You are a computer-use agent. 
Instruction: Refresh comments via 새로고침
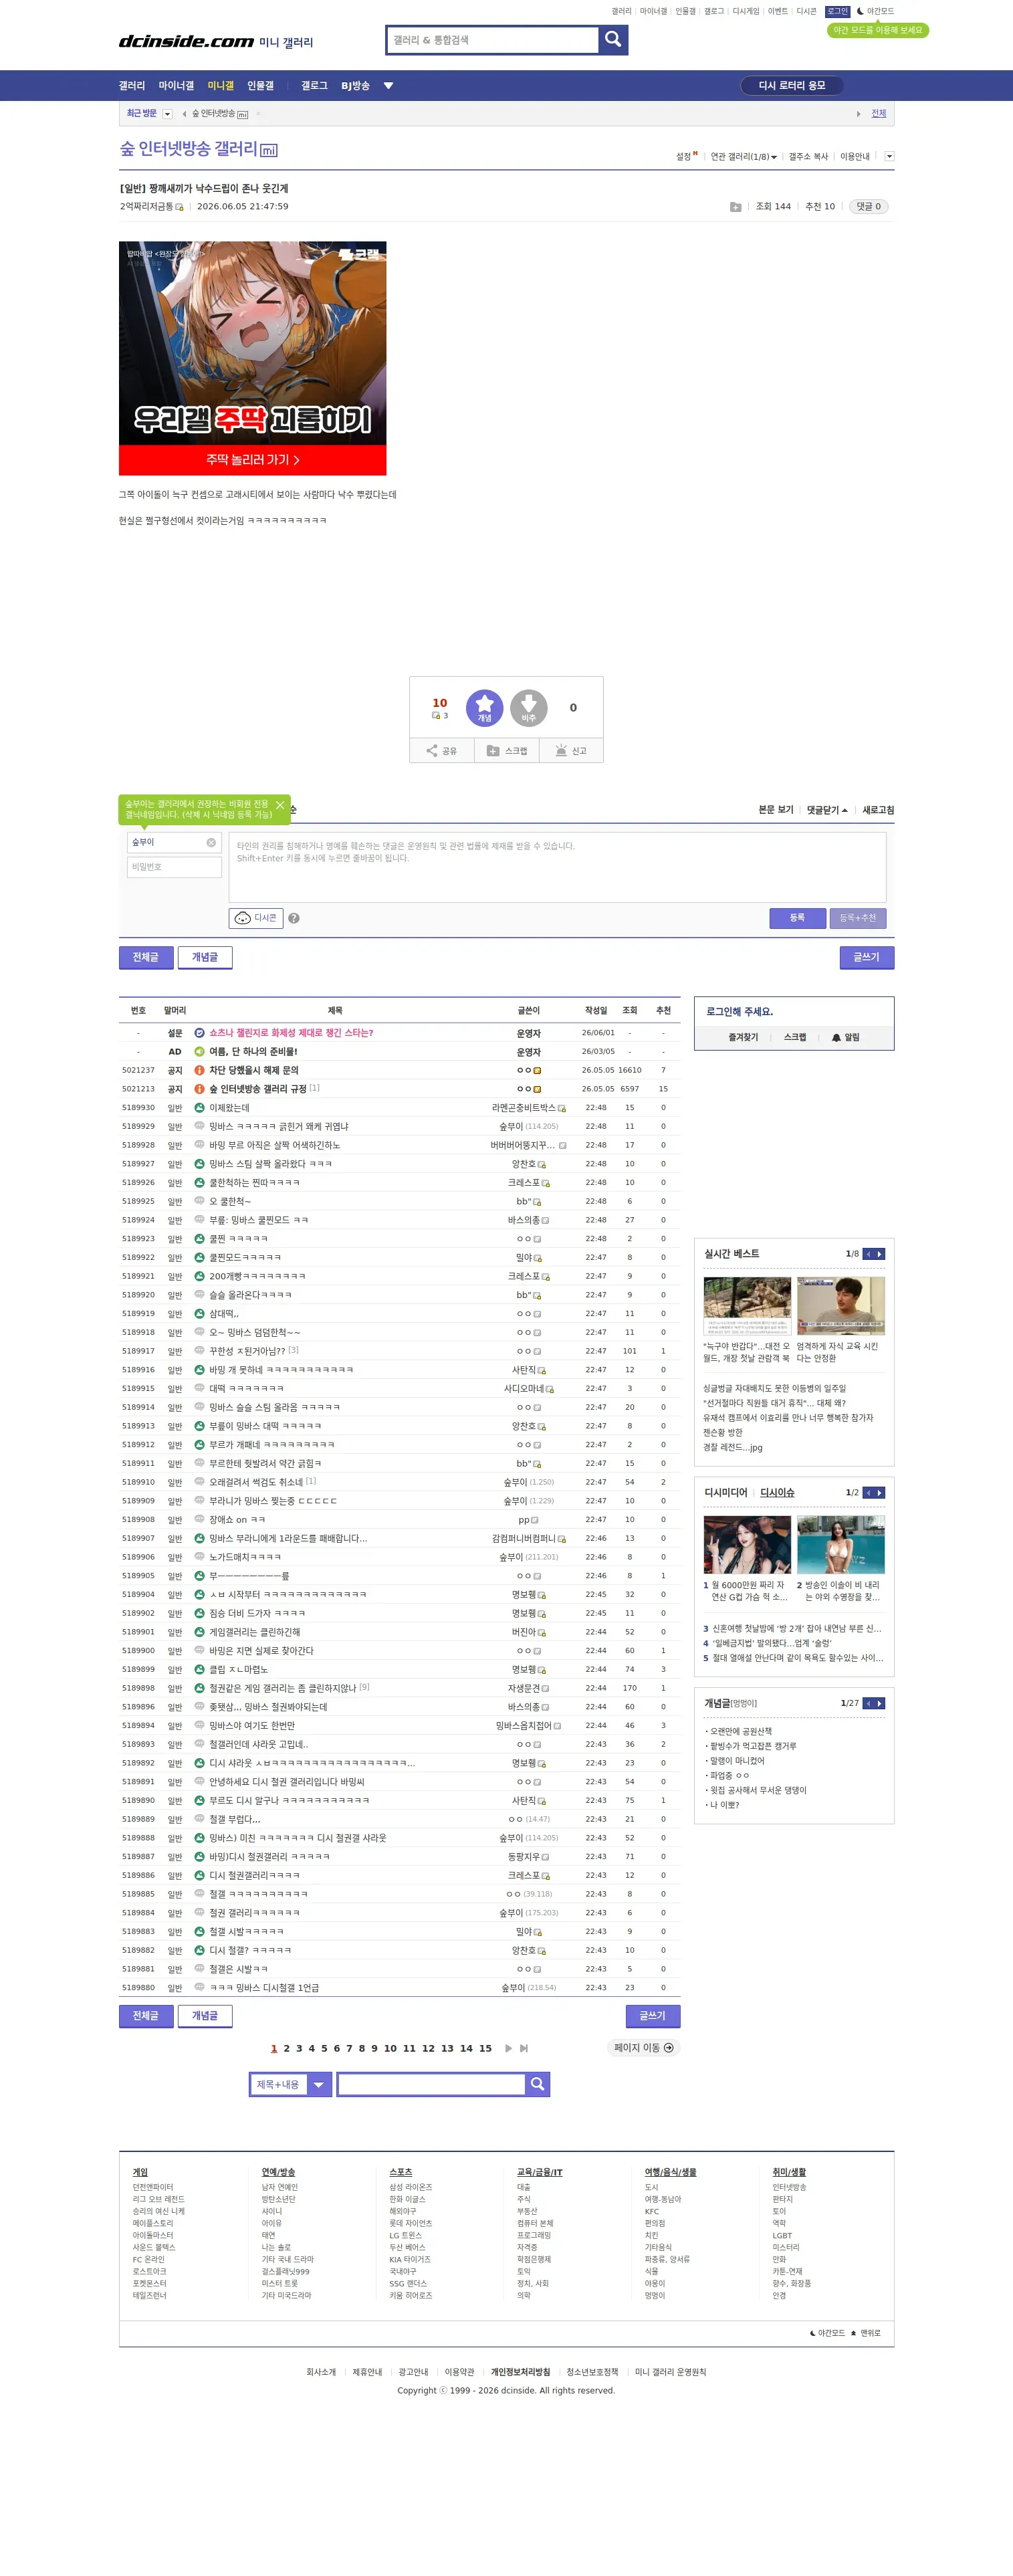[878, 810]
